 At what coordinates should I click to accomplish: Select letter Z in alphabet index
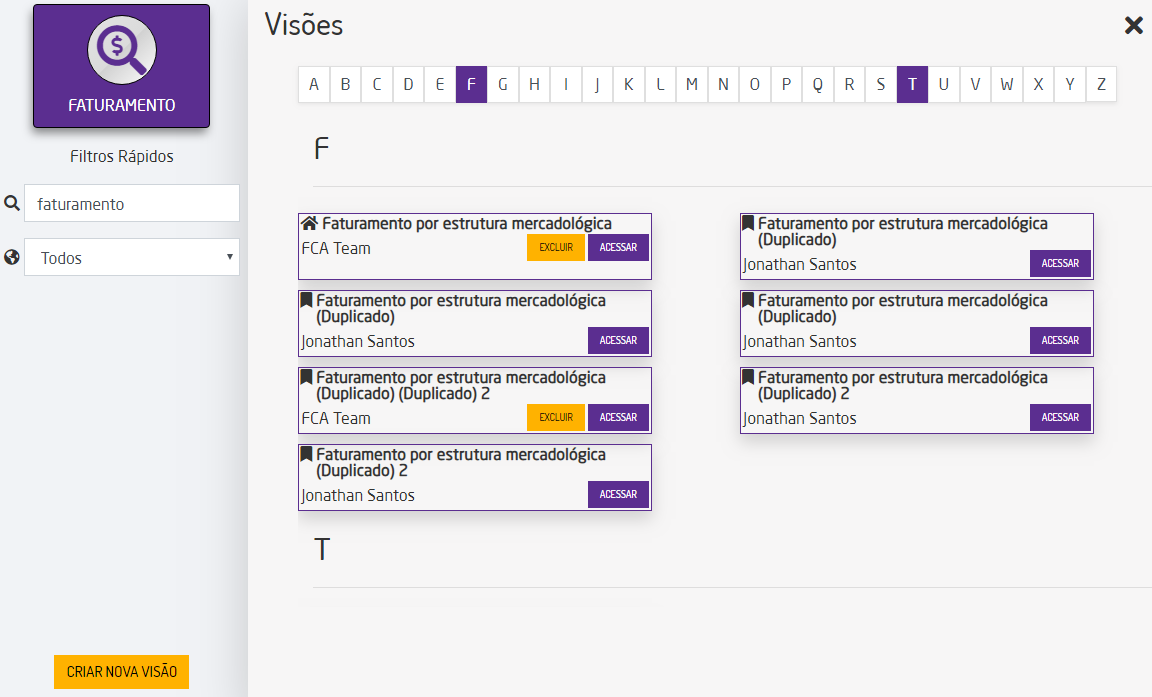pyautogui.click(x=1101, y=85)
